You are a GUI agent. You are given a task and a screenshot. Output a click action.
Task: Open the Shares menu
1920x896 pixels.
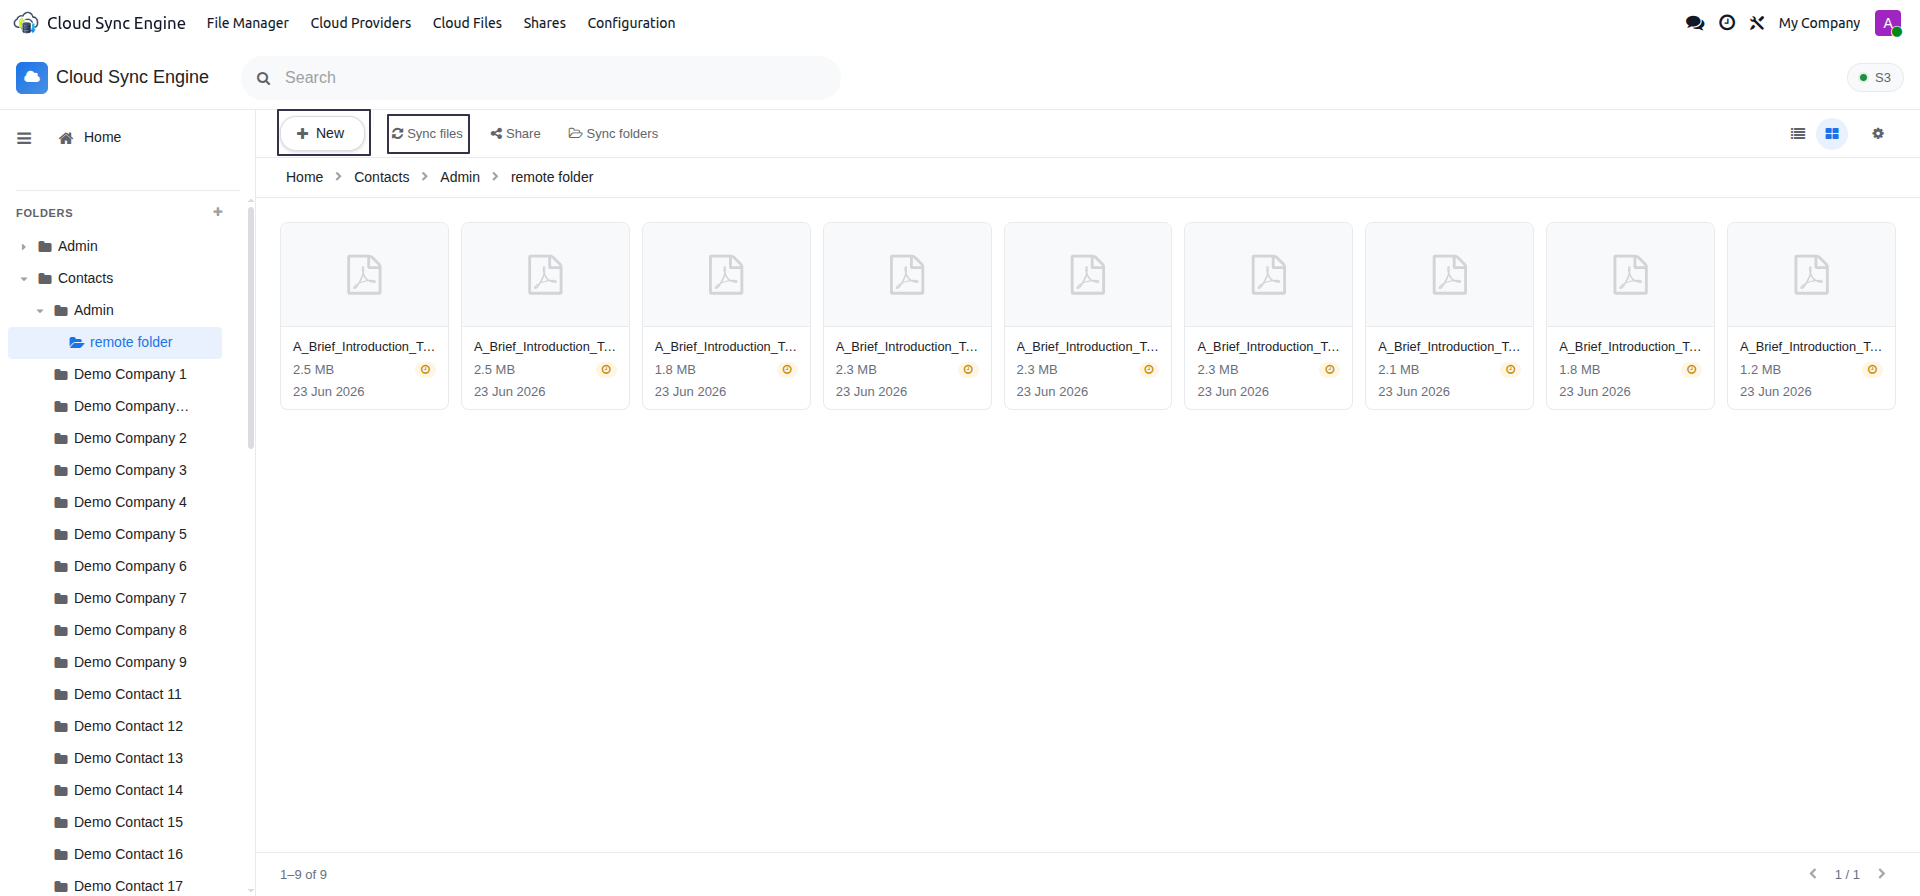545,23
